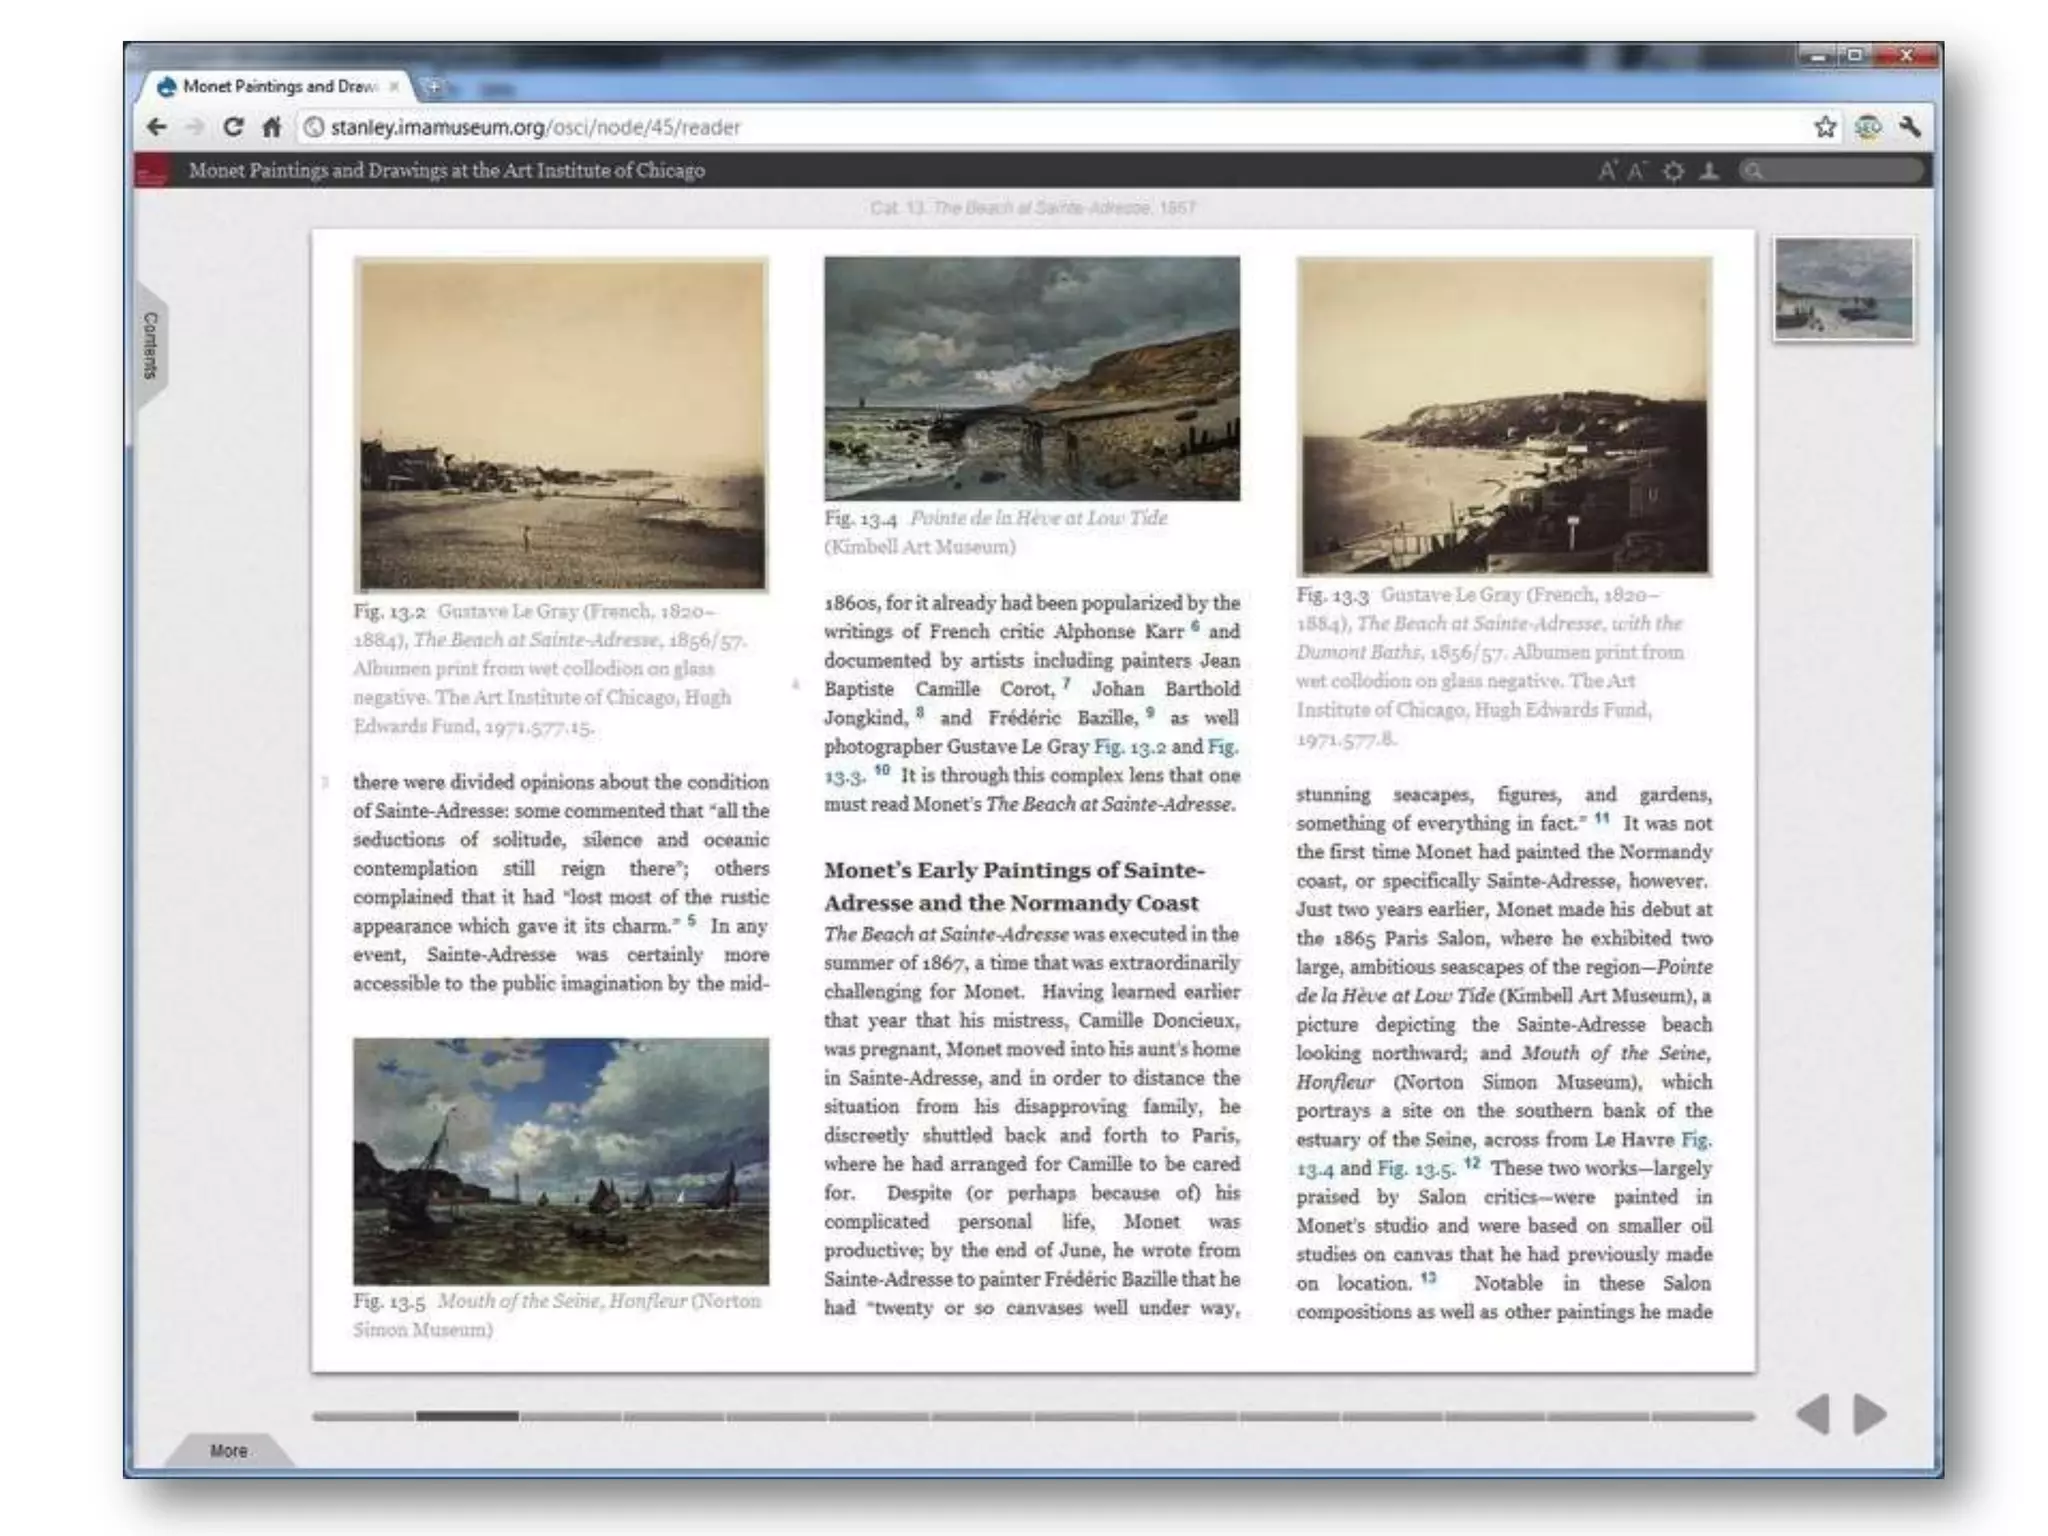2048x1536 pixels.
Task: Open footnote 13 after 'on location'
Action: click(x=1428, y=1278)
